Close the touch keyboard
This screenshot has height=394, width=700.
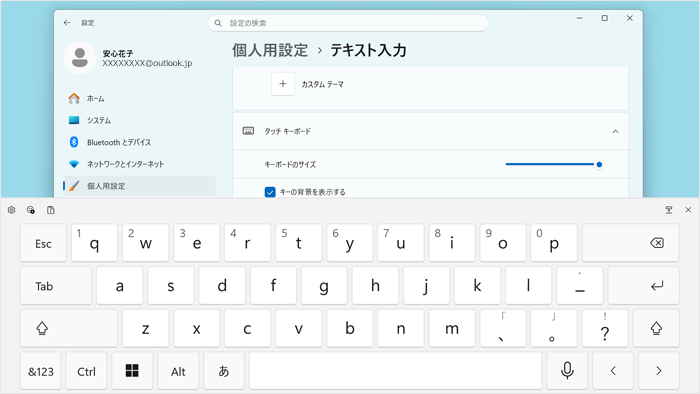pyautogui.click(x=688, y=210)
